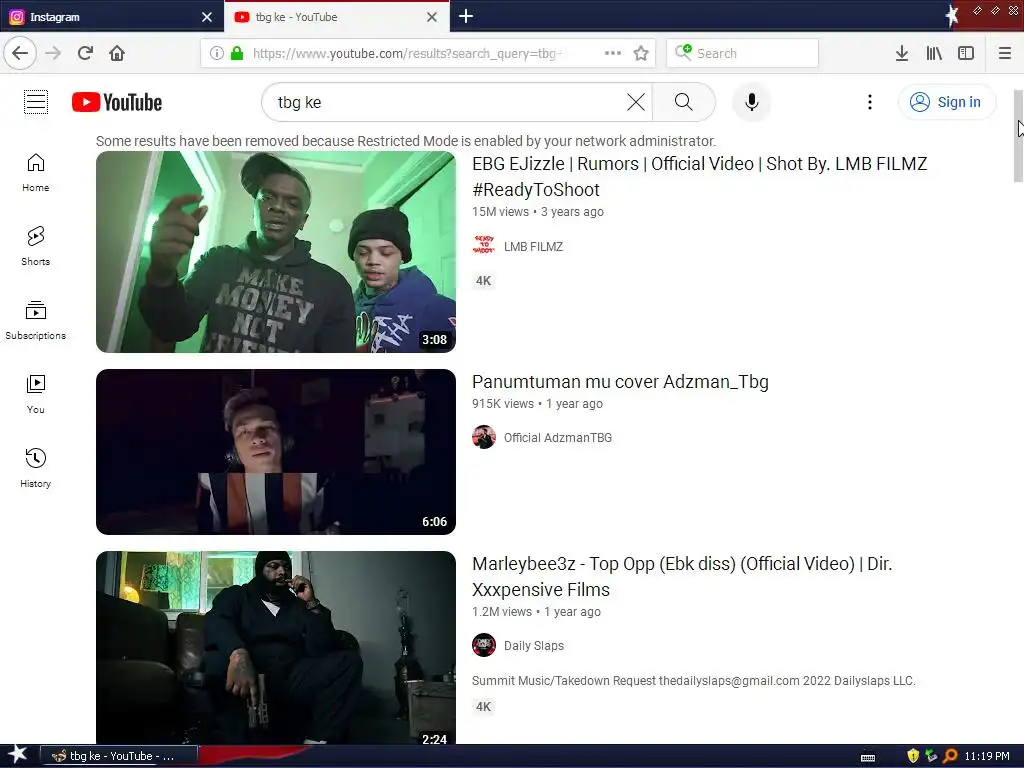Open the taskbar start star button

17,755
